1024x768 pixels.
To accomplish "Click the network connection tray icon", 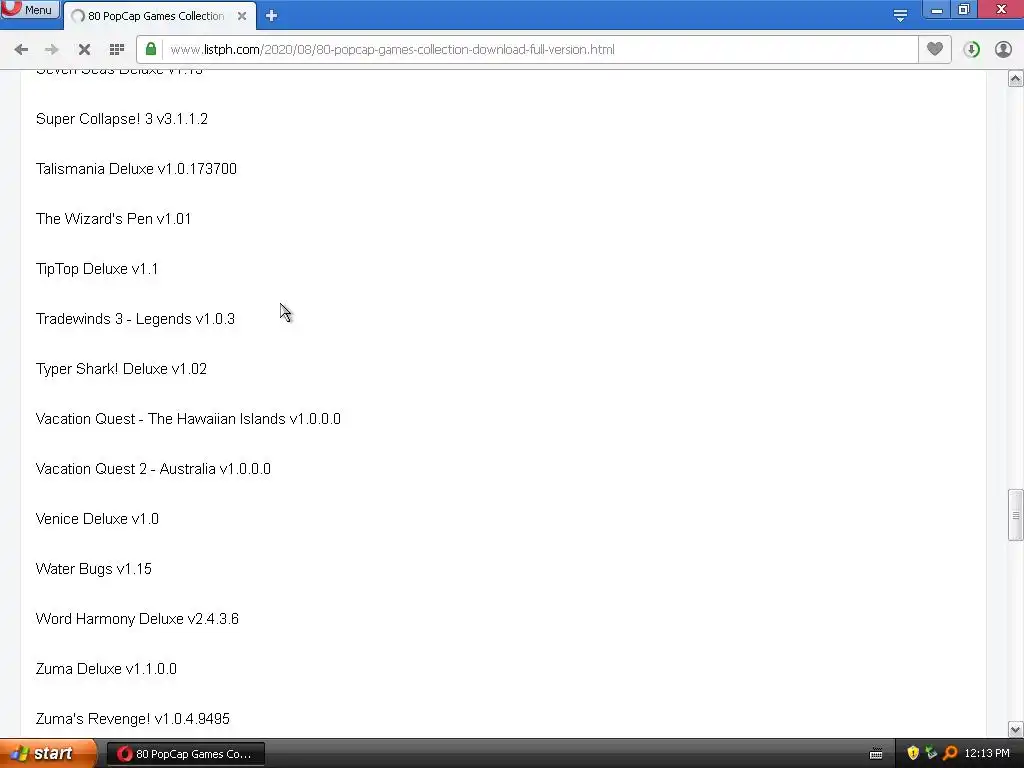I will click(x=931, y=754).
